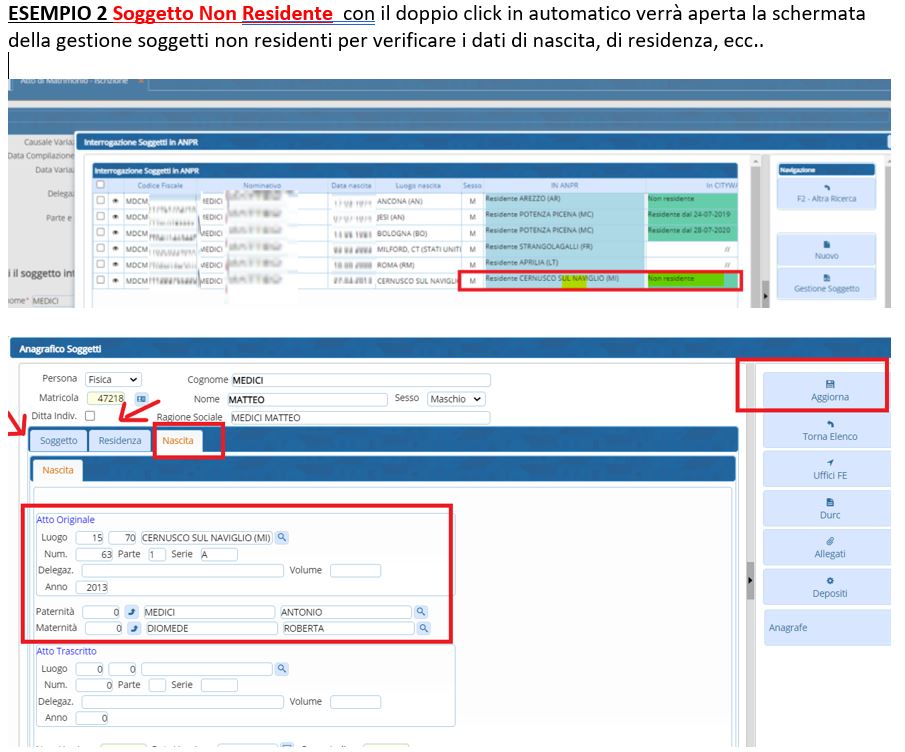Image resolution: width=905 pixels, height=752 pixels.
Task: Click the magnifier icon on the Paternità row
Action: (x=422, y=612)
